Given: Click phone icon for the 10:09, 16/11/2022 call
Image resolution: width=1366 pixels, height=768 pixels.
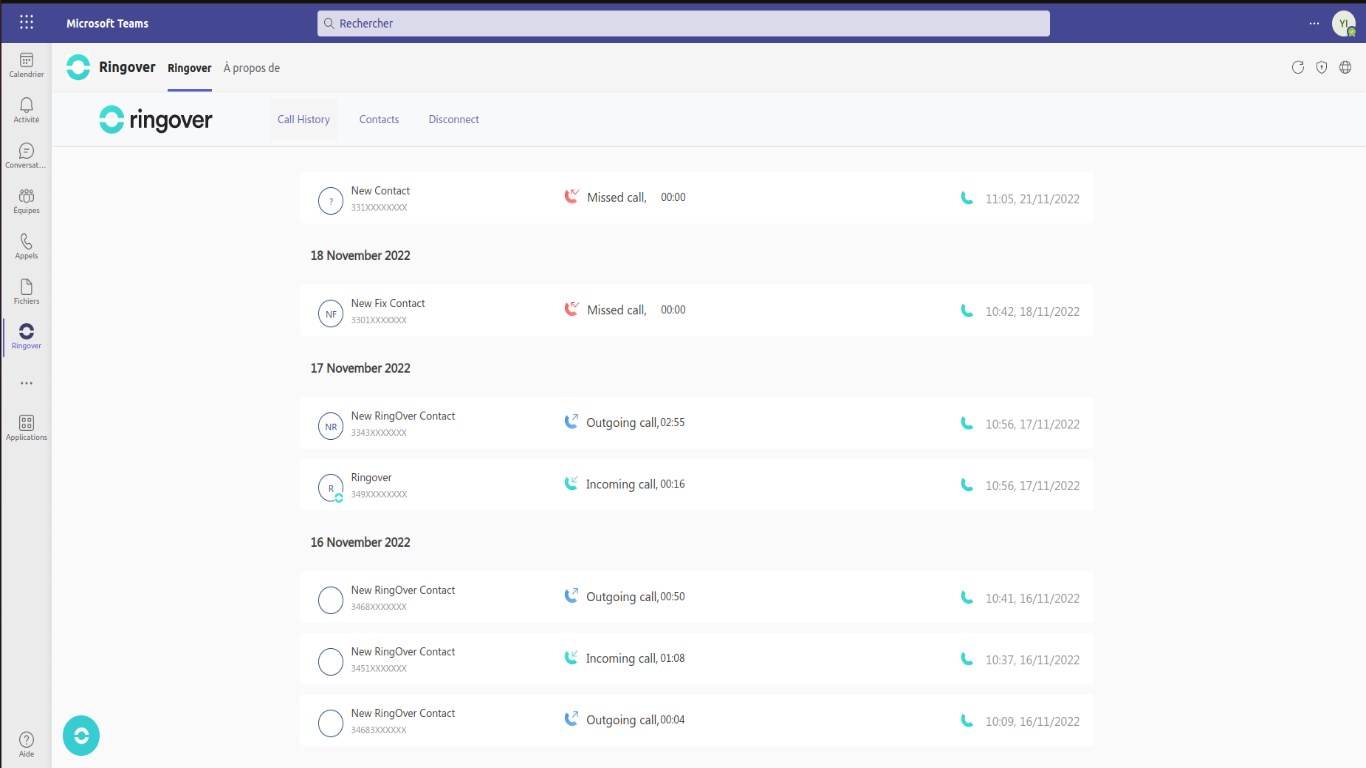Looking at the screenshot, I should [966, 721].
